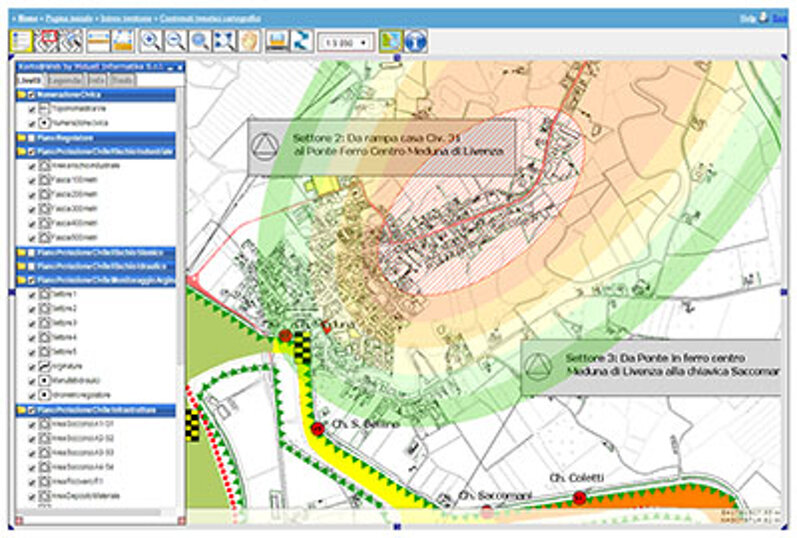Click the zoom out magnifier tool

[x=175, y=41]
